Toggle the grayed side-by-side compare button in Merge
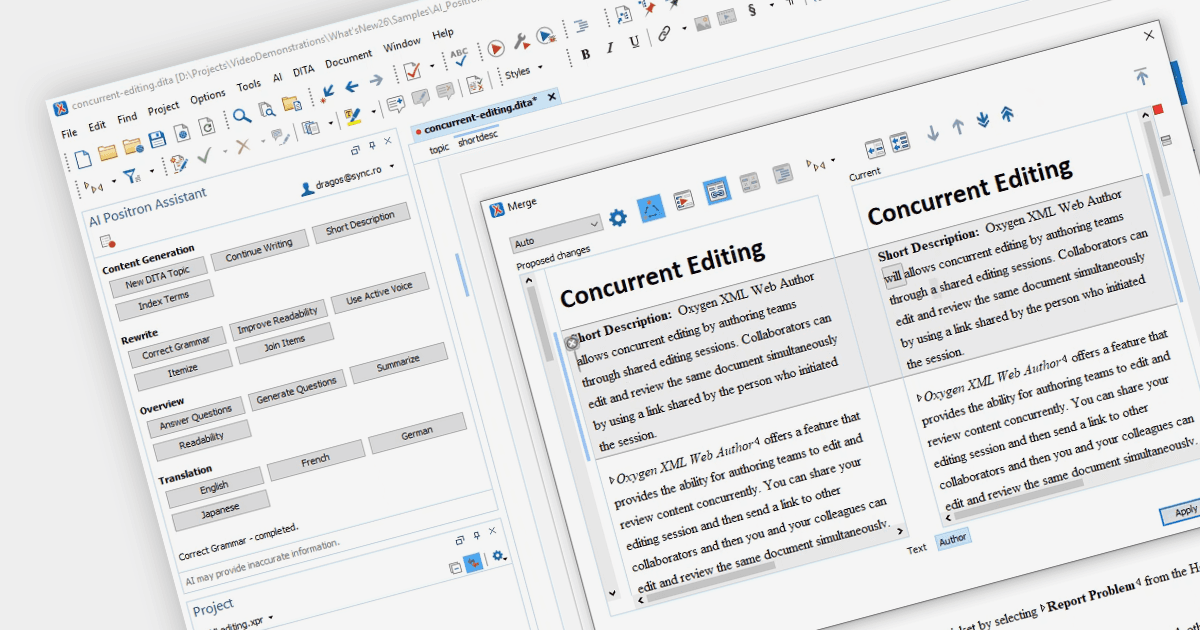 pyautogui.click(x=749, y=183)
